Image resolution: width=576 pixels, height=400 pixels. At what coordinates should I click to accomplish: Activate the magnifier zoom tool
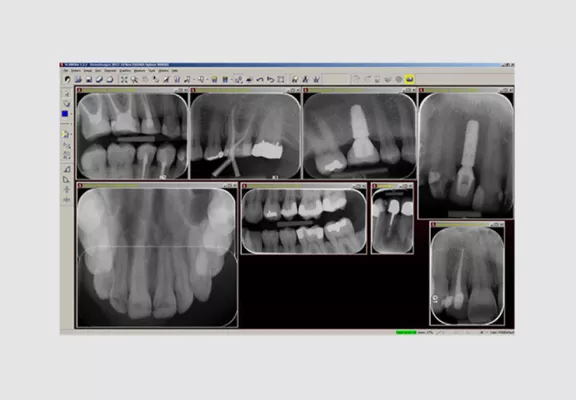point(134,79)
